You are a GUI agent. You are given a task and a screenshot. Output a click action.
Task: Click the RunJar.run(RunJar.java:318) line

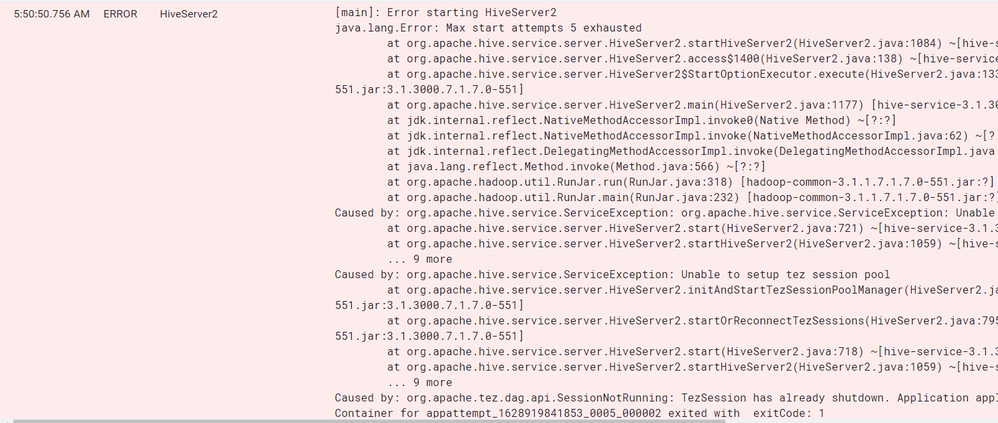(x=692, y=182)
